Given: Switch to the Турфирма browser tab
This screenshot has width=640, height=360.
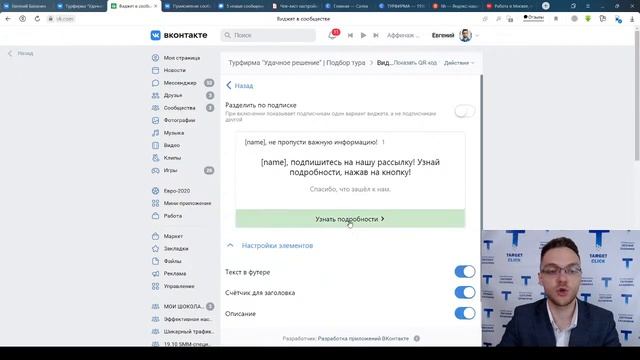Looking at the screenshot, I should pos(80,6).
